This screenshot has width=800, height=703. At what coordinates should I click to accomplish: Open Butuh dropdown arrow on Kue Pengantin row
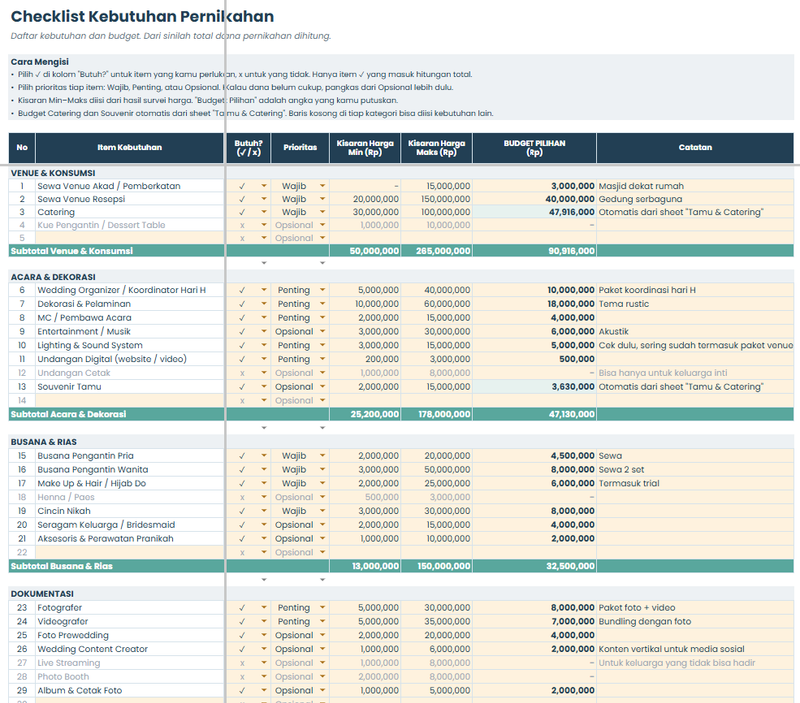[x=264, y=225]
